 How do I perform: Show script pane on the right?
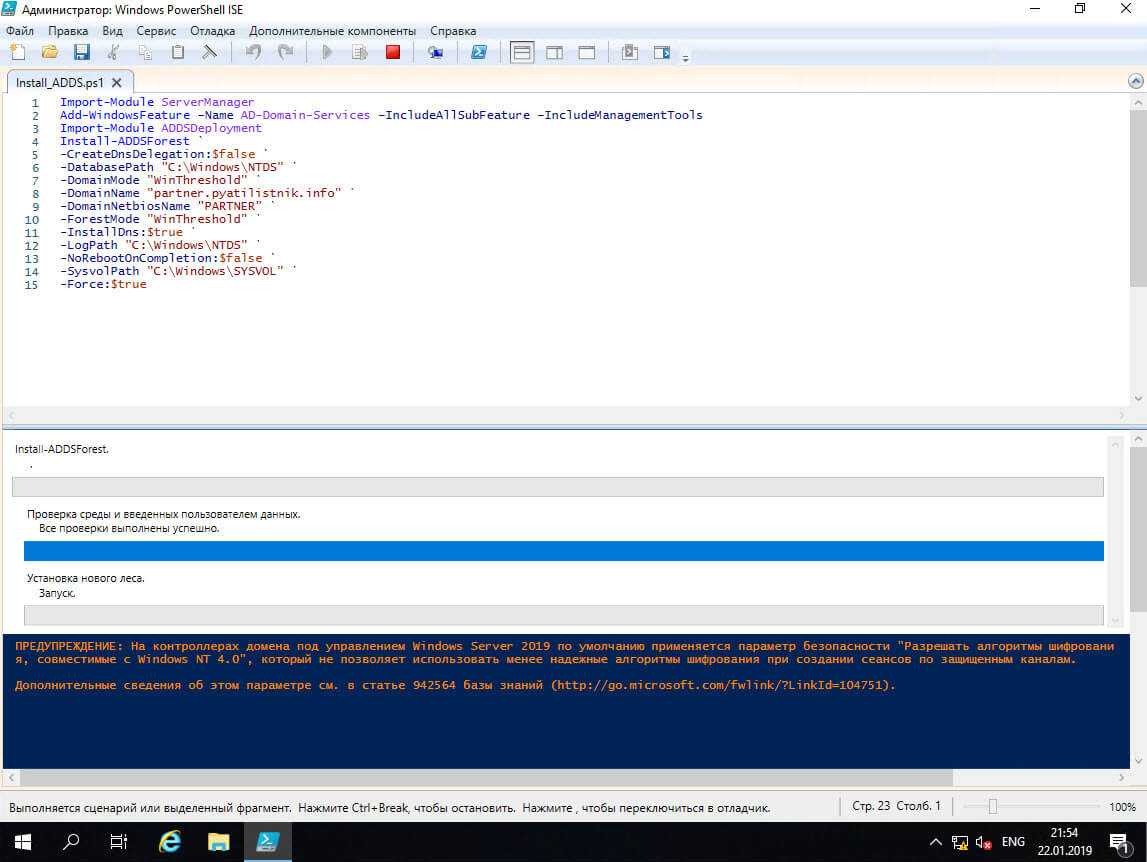554,52
